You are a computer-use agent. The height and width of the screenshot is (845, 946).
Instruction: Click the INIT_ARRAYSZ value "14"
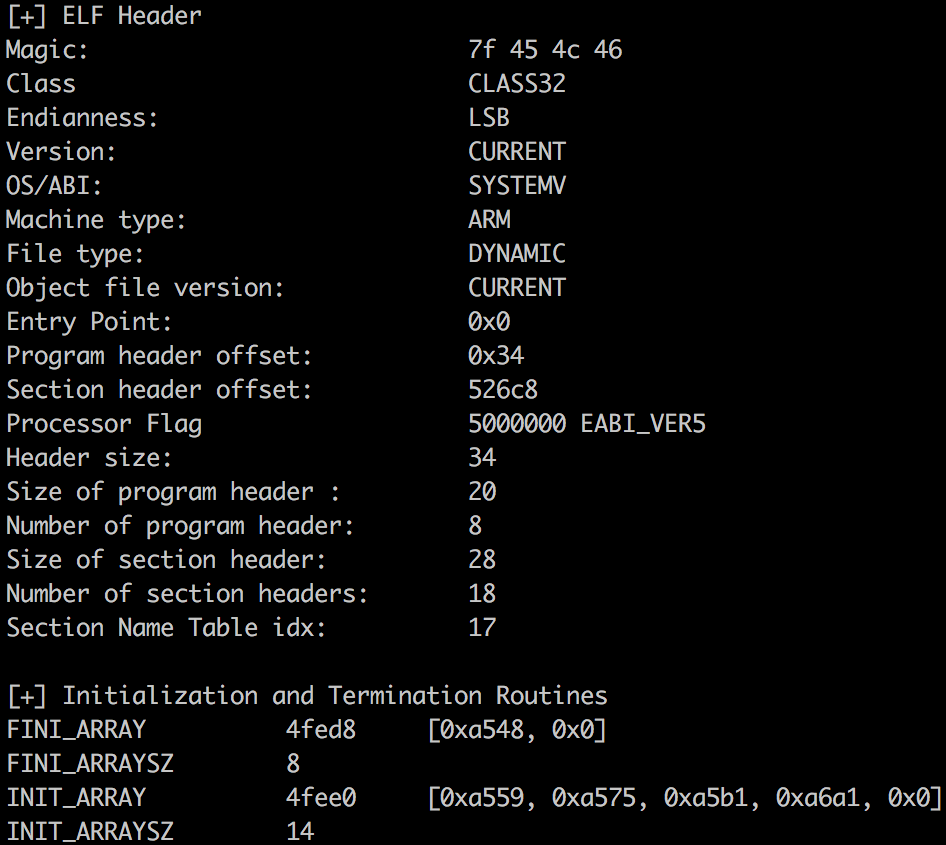pyautogui.click(x=300, y=832)
